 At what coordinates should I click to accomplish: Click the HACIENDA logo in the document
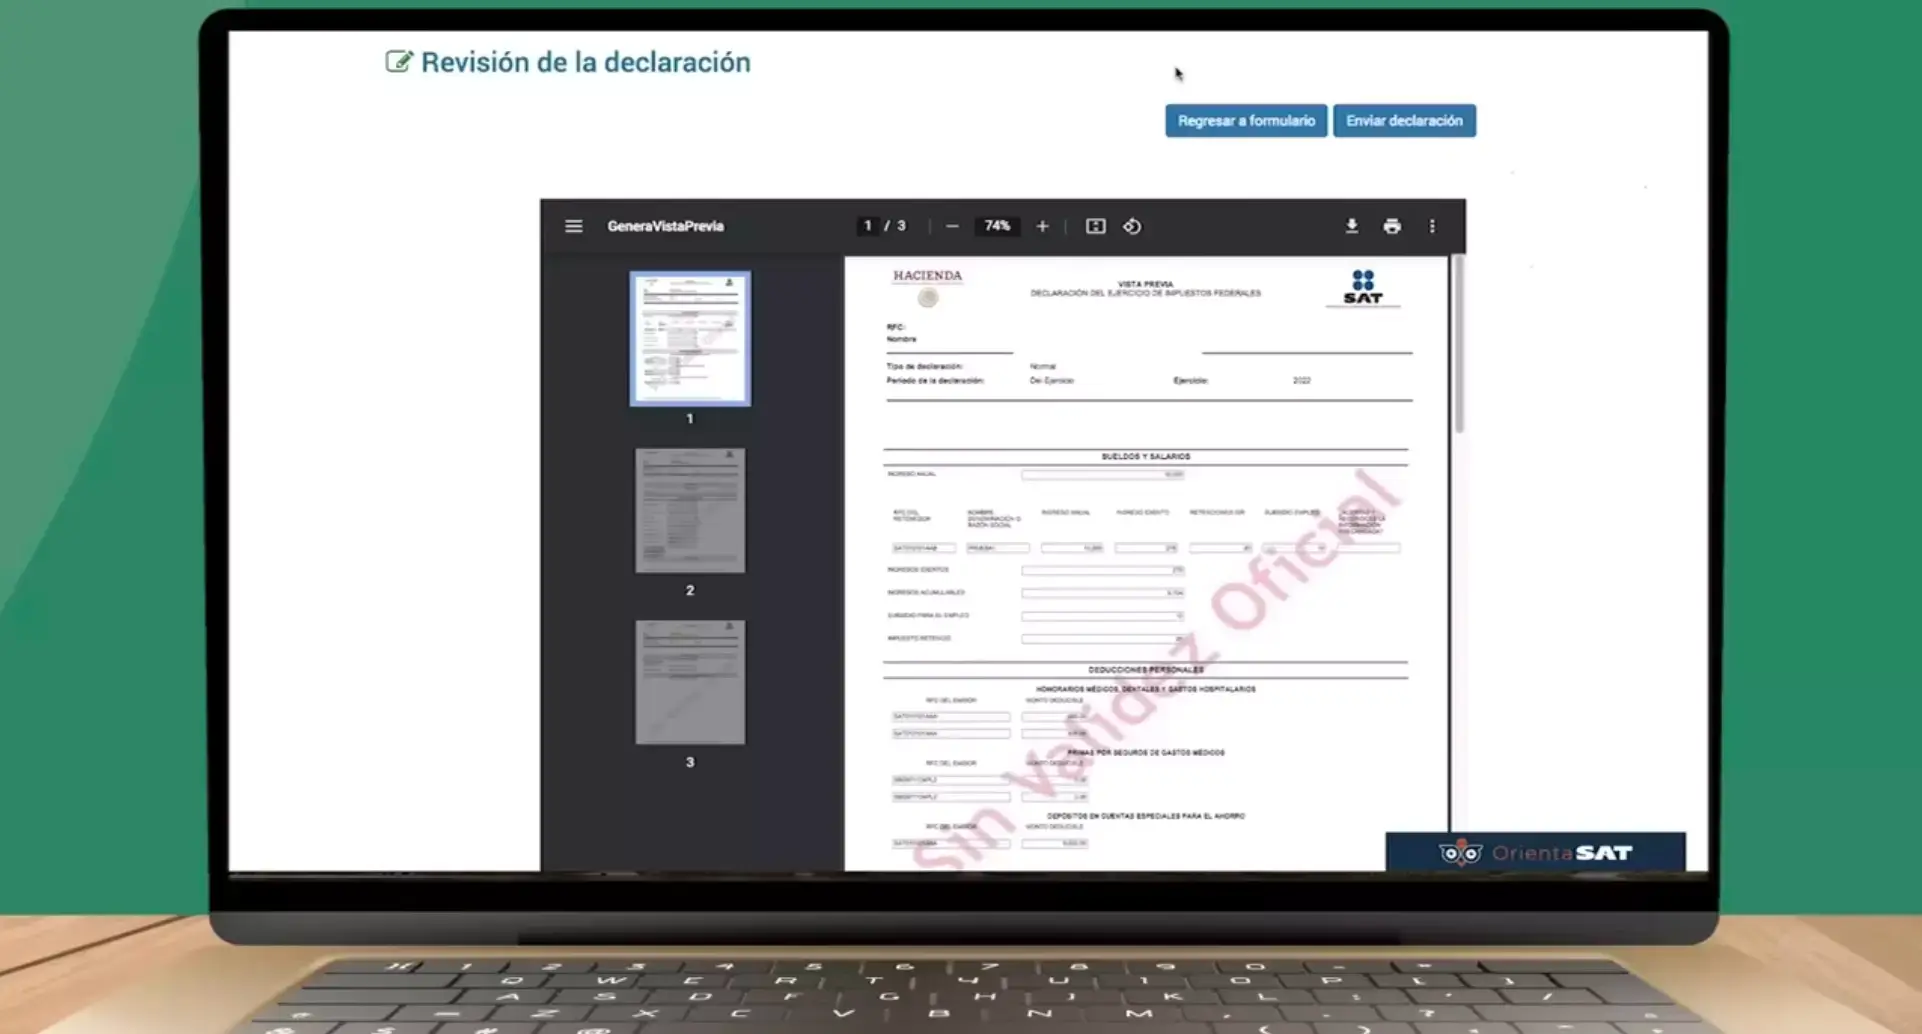[927, 287]
